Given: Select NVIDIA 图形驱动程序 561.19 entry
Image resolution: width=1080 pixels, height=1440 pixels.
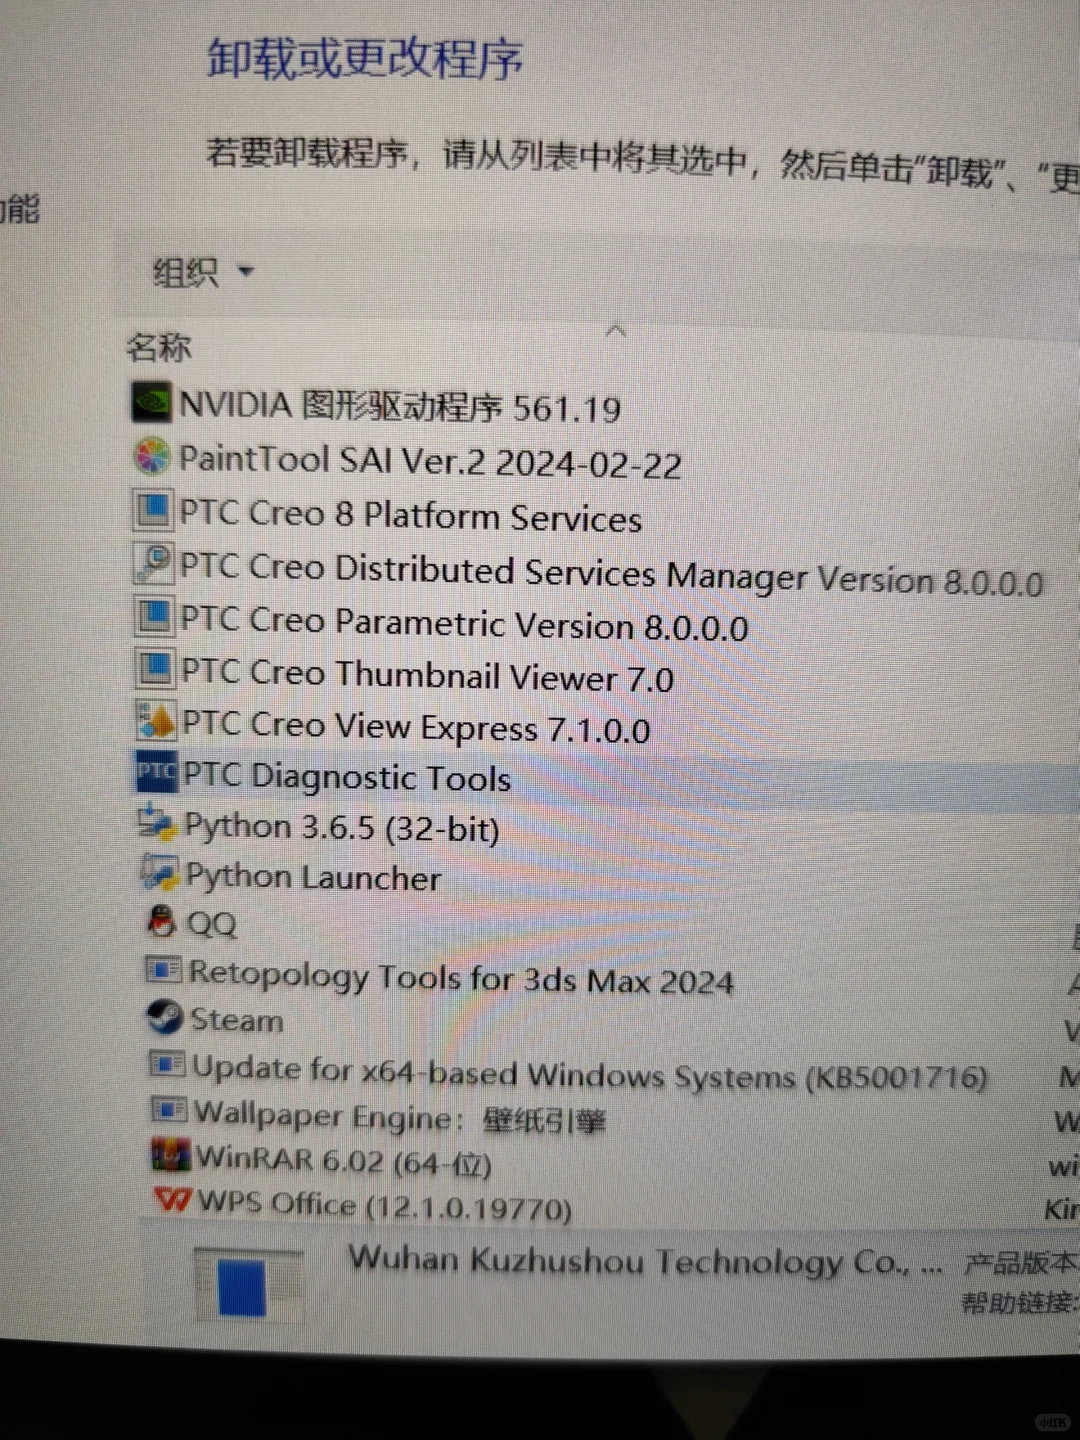Looking at the screenshot, I should [400, 406].
